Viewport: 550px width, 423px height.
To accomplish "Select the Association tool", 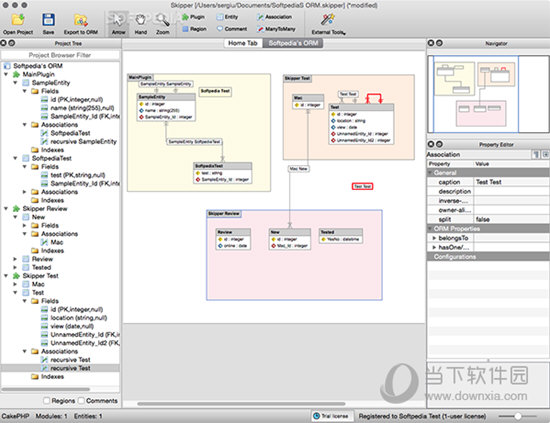I will pyautogui.click(x=274, y=17).
